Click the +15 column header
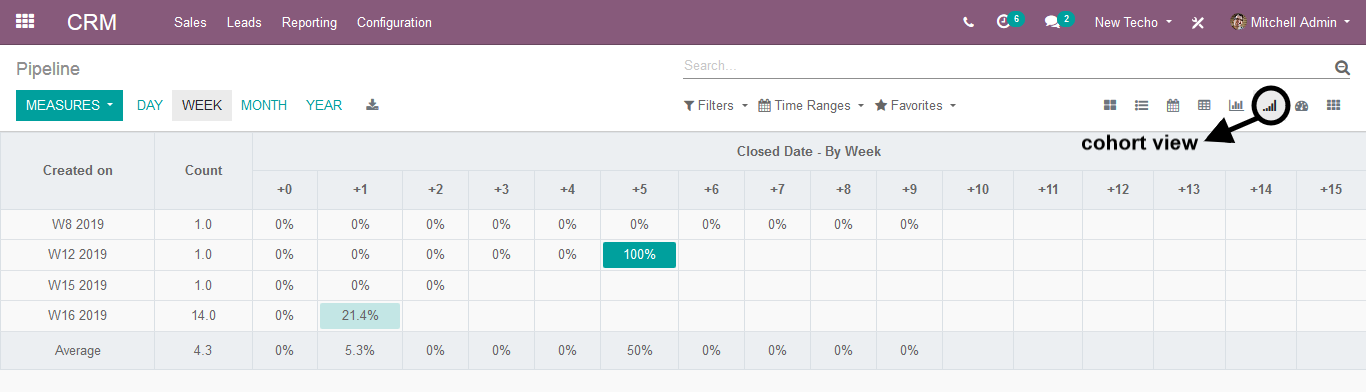Image resolution: width=1366 pixels, height=392 pixels. [x=1331, y=190]
